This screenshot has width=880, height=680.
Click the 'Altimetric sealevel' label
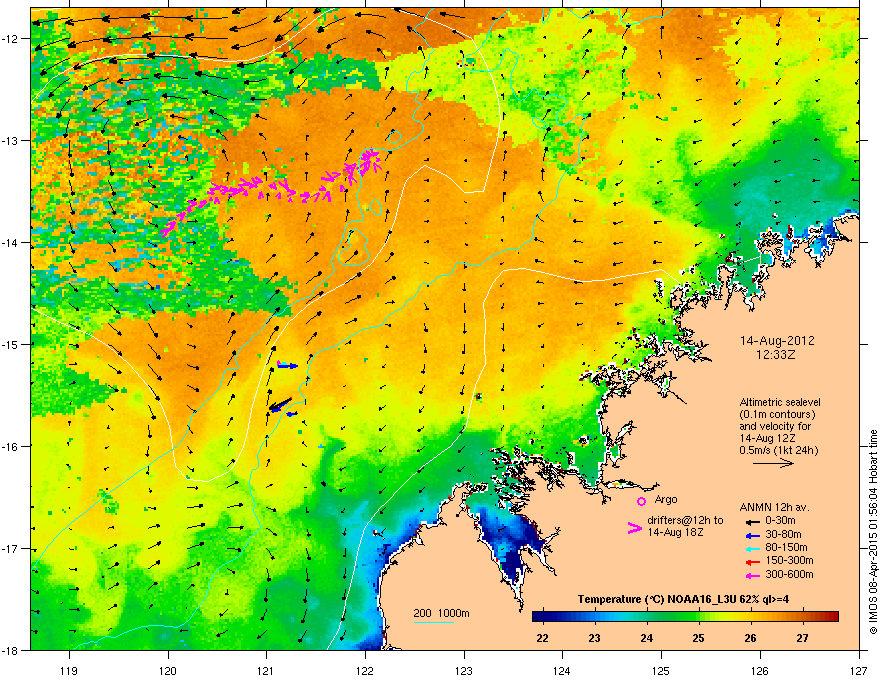tap(780, 402)
